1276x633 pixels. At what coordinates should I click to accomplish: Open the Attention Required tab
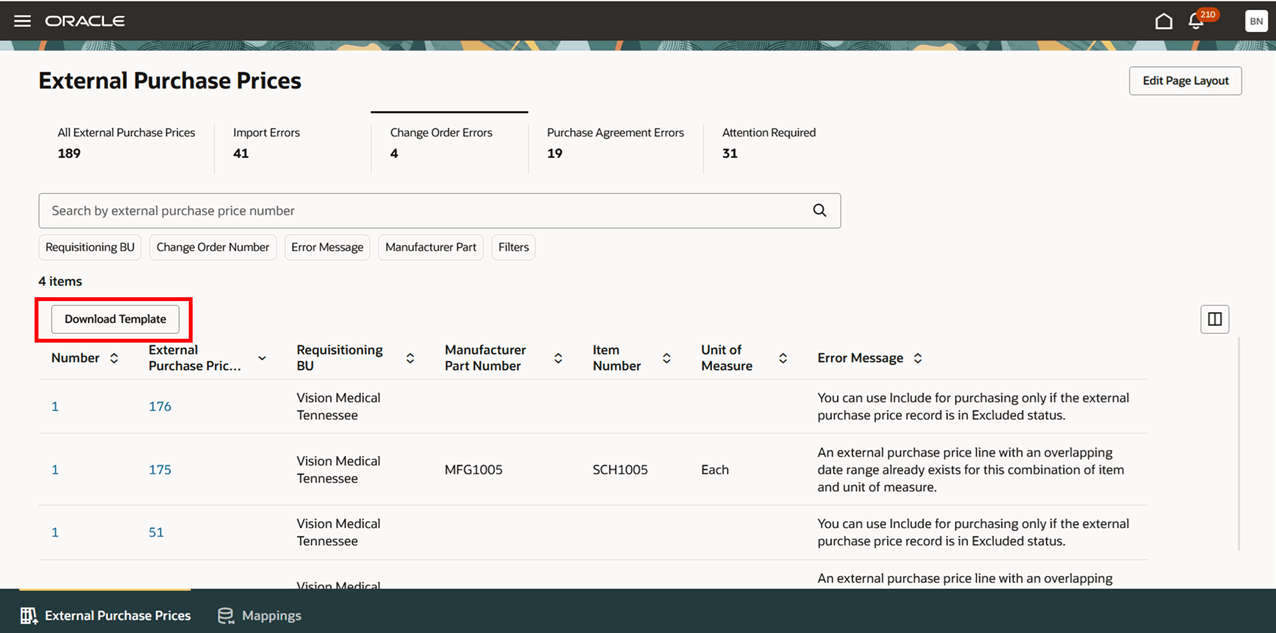pos(768,142)
